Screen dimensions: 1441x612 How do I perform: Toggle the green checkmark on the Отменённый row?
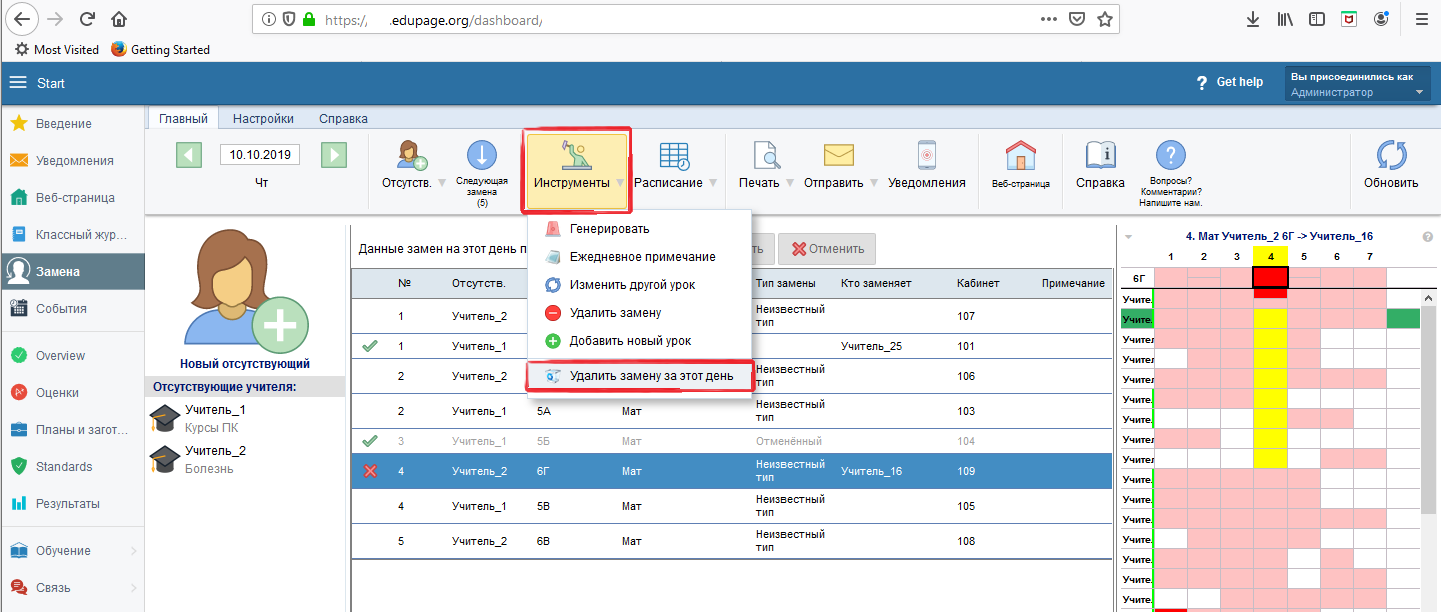tap(370, 440)
